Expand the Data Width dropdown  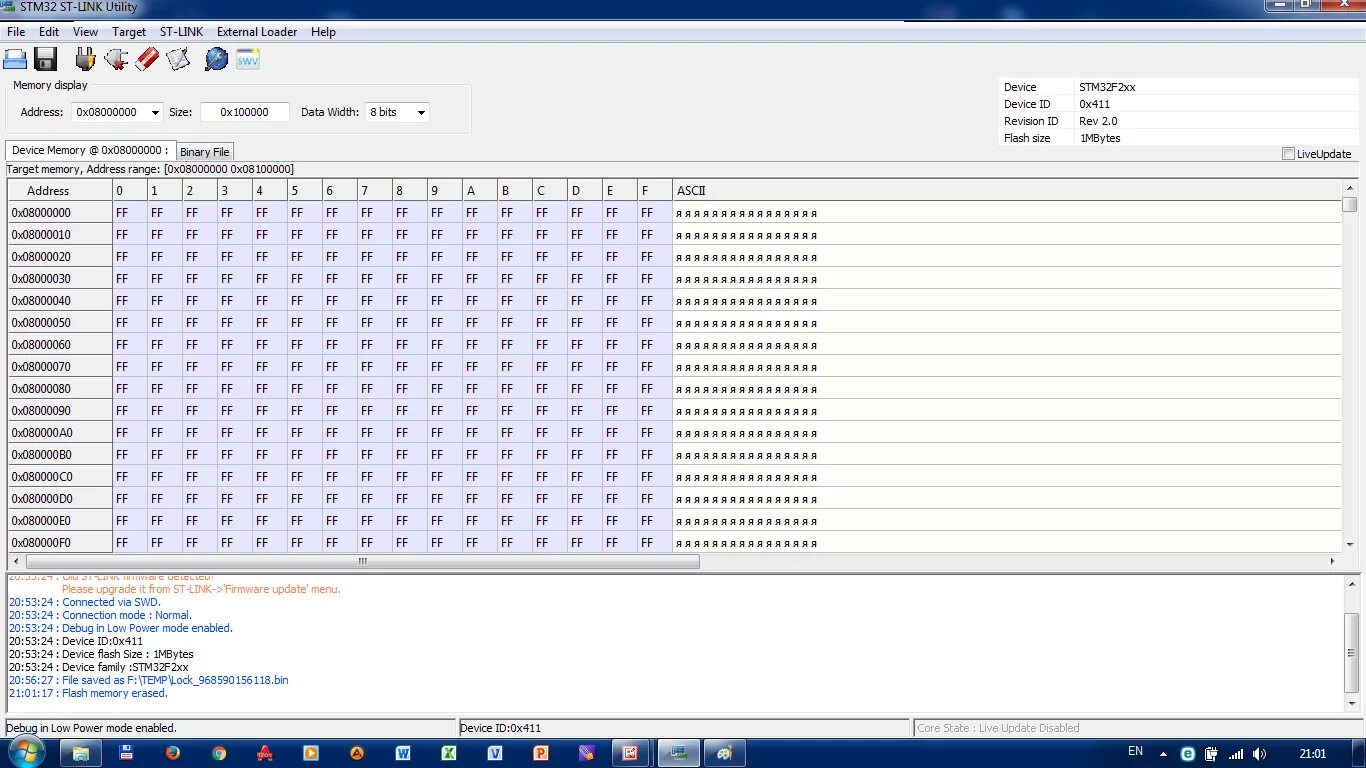421,113
